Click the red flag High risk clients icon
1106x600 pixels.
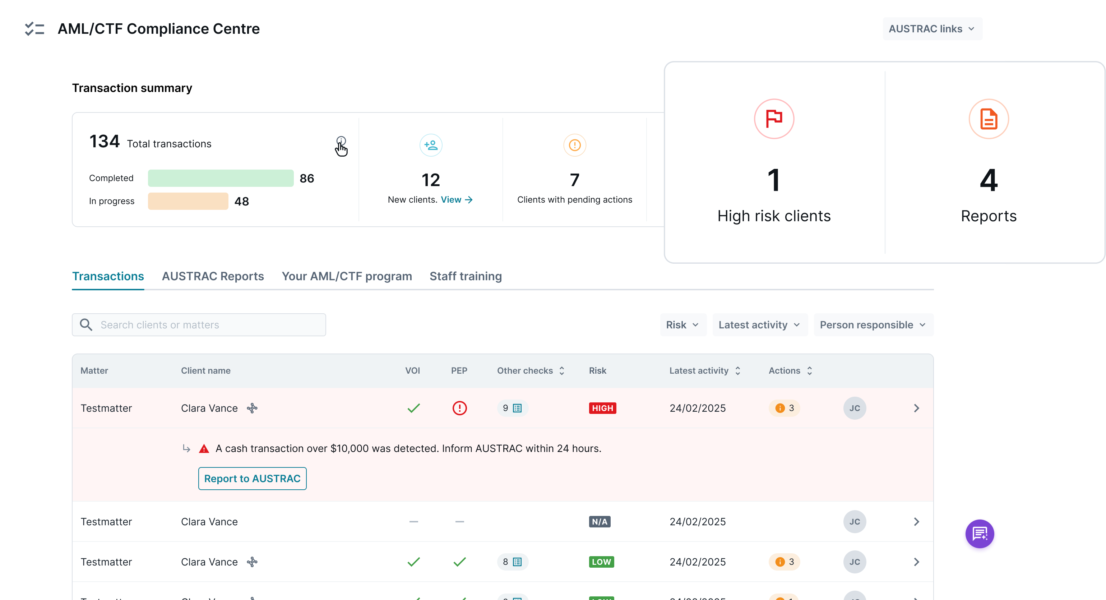[773, 119]
